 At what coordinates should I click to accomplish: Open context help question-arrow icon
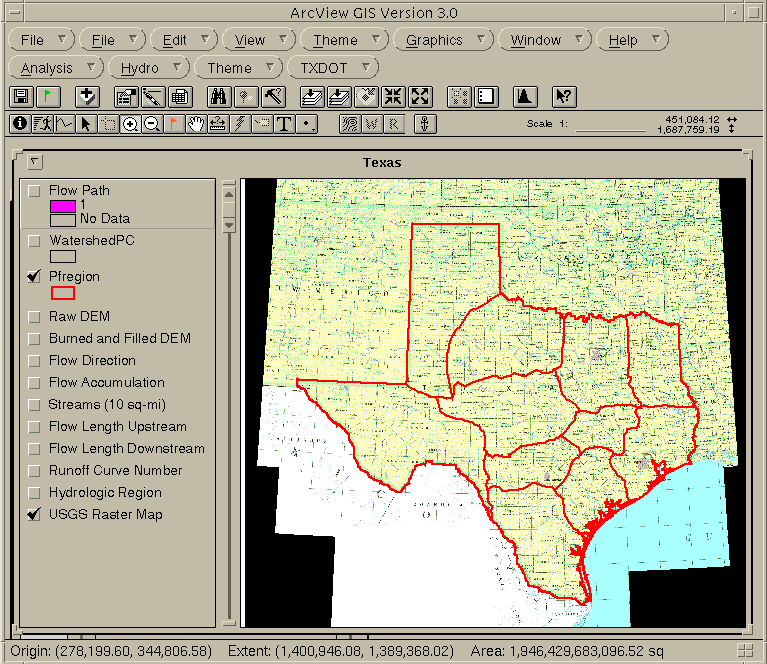pyautogui.click(x=564, y=97)
